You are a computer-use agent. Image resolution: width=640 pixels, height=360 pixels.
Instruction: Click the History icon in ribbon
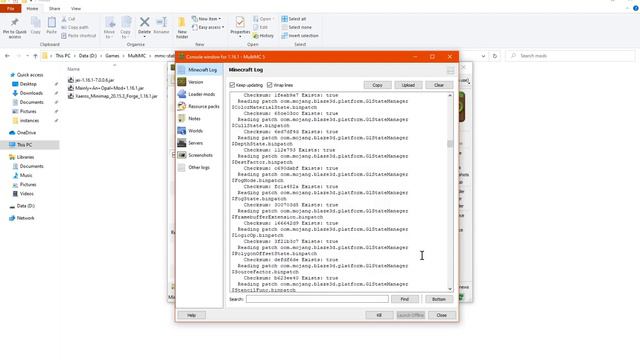pos(263,36)
